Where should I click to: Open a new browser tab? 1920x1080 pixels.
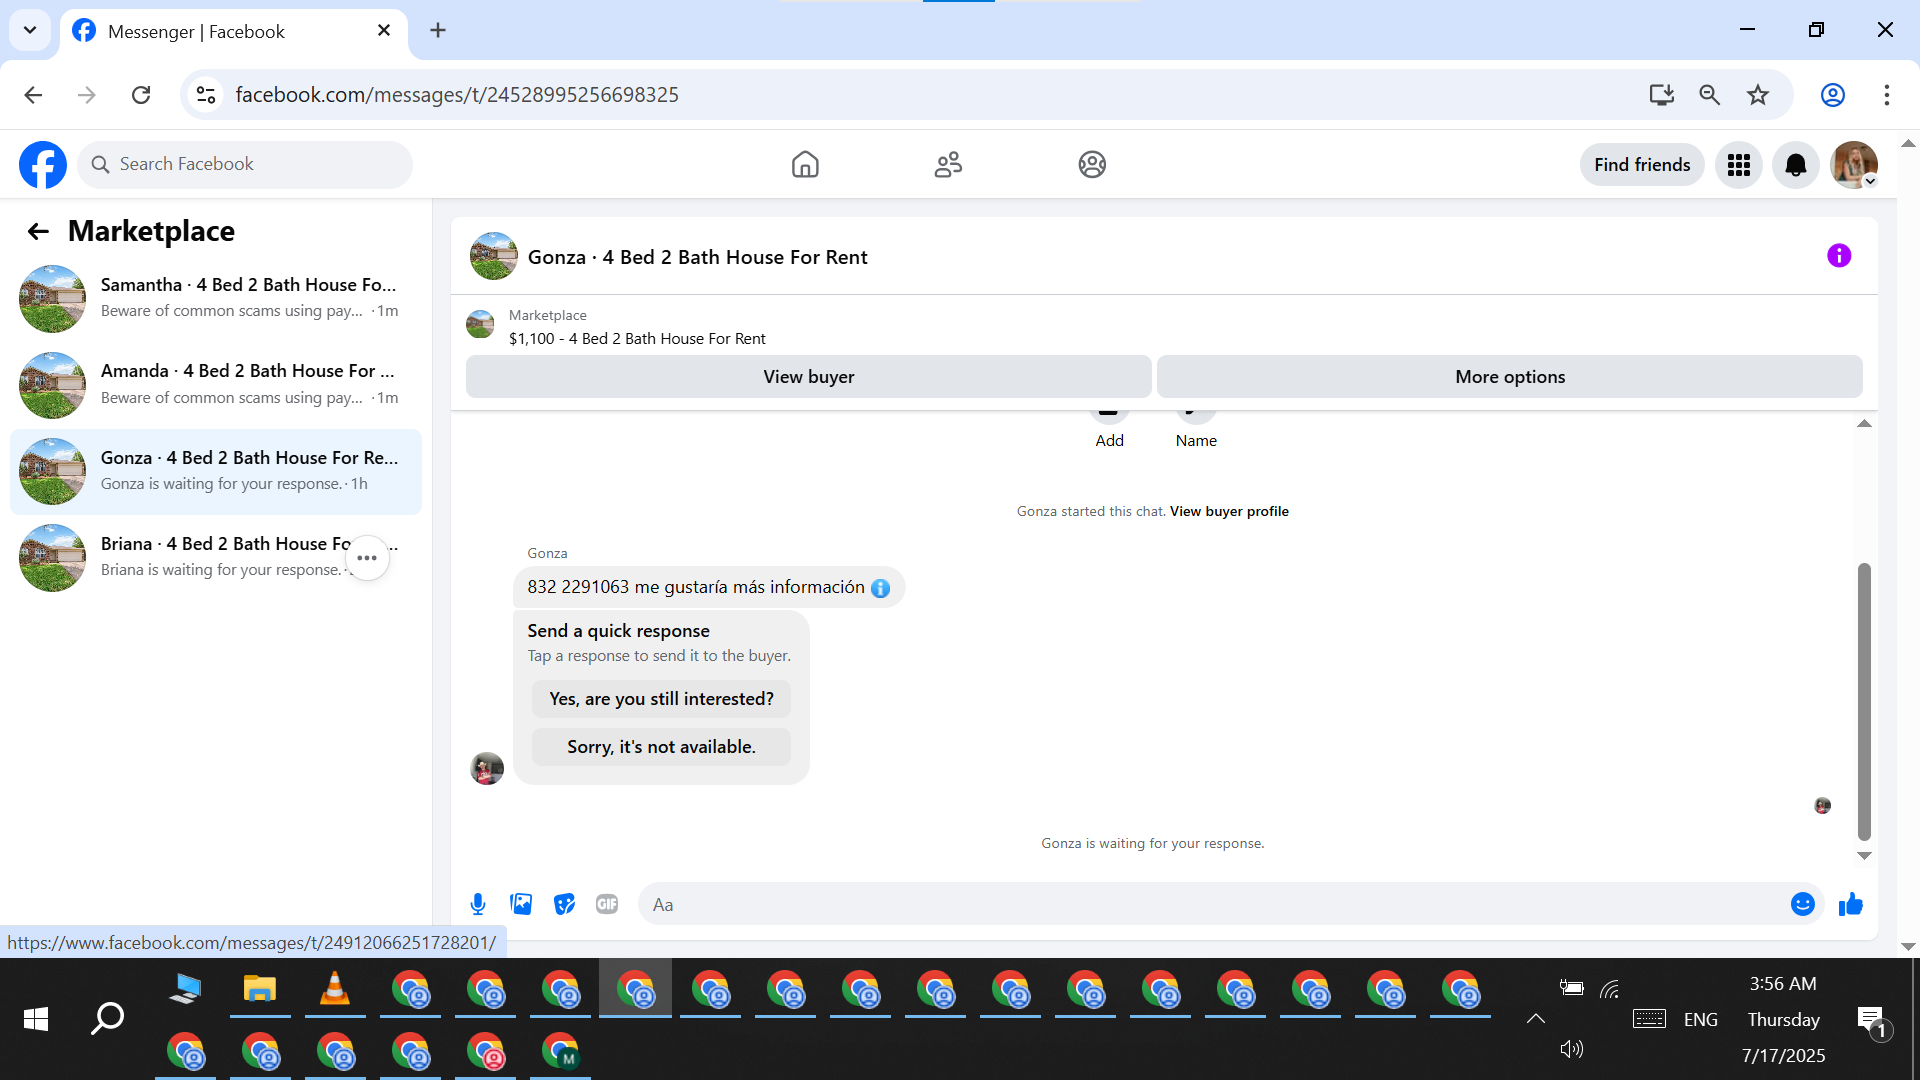coord(438,30)
